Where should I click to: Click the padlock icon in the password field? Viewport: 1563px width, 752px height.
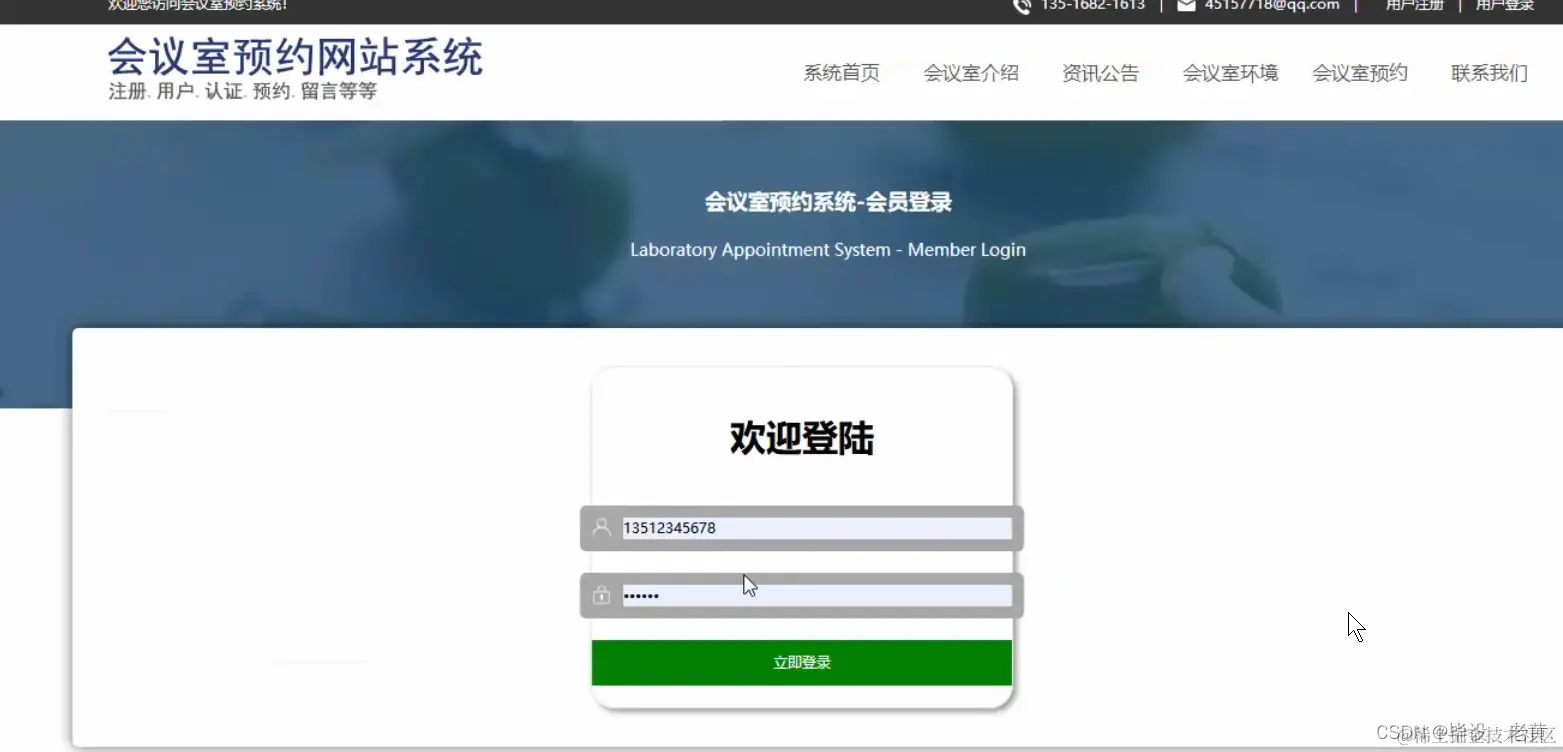[601, 595]
